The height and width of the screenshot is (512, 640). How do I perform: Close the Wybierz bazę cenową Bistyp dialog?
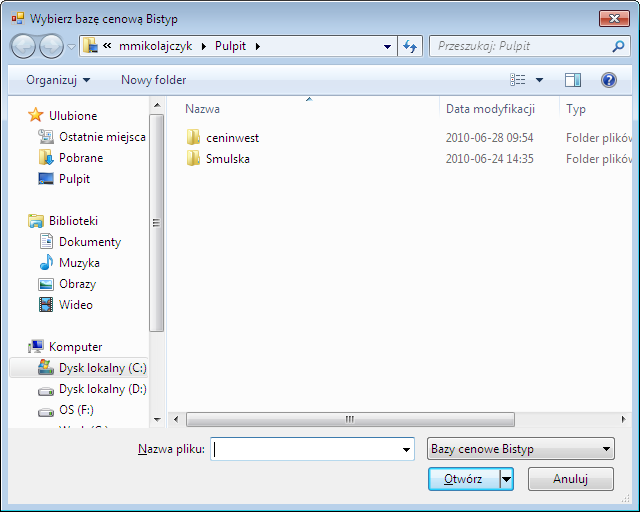(x=614, y=18)
